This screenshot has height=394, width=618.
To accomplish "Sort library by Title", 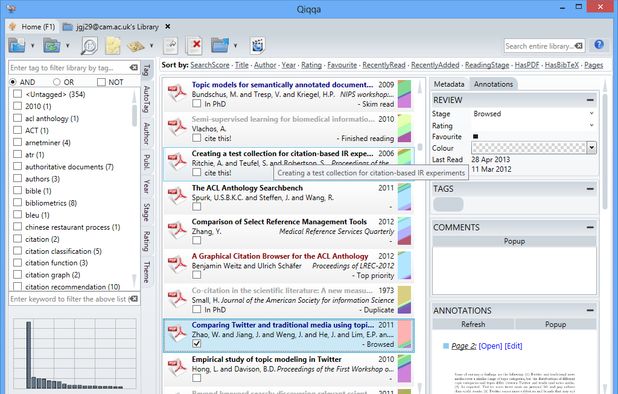I will coord(242,65).
